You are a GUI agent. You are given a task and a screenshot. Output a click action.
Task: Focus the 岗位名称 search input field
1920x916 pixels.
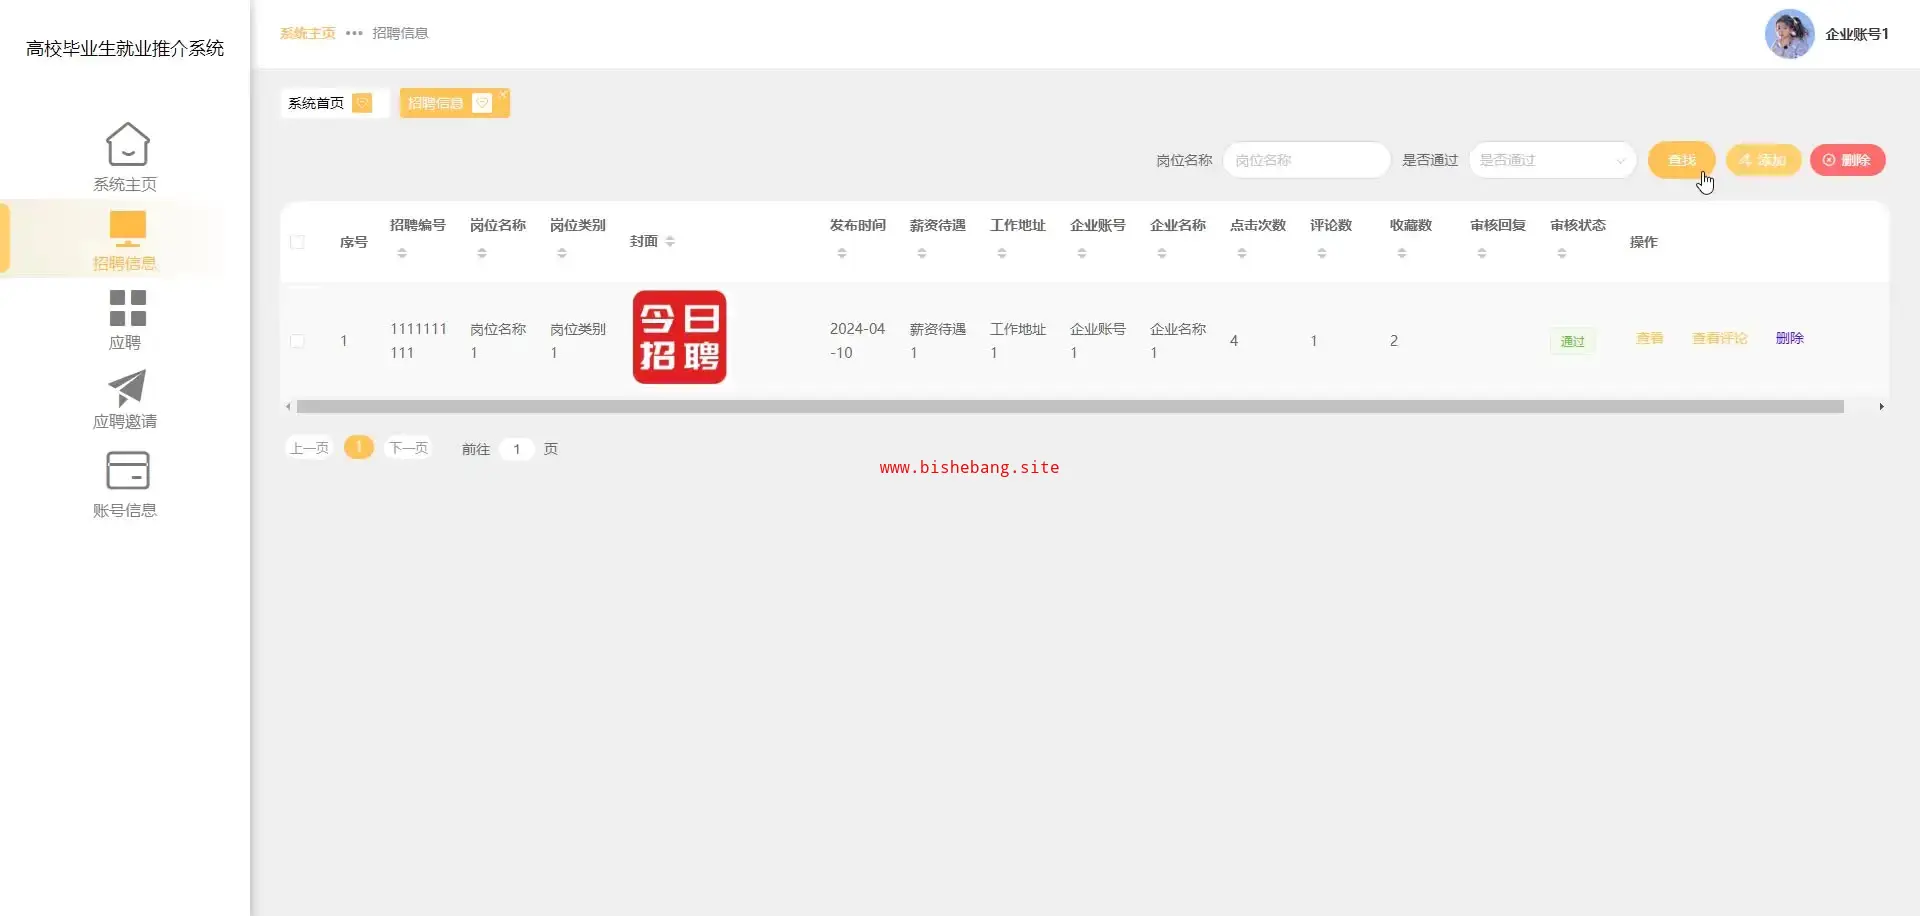click(x=1306, y=160)
